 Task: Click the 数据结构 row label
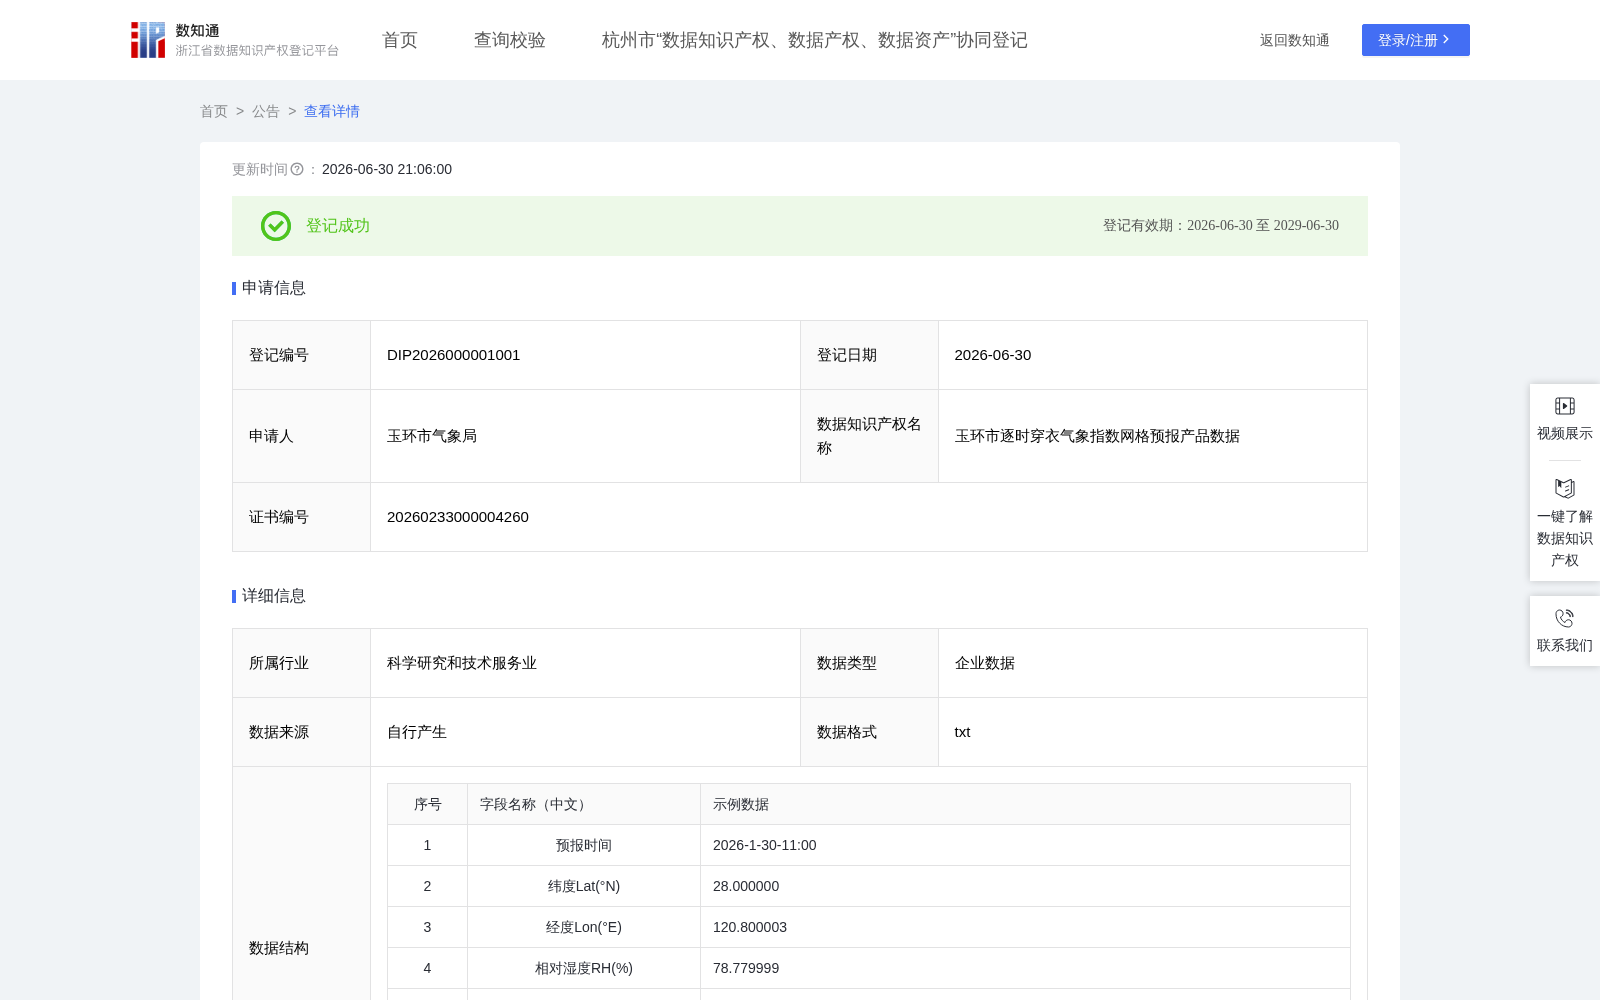279,948
